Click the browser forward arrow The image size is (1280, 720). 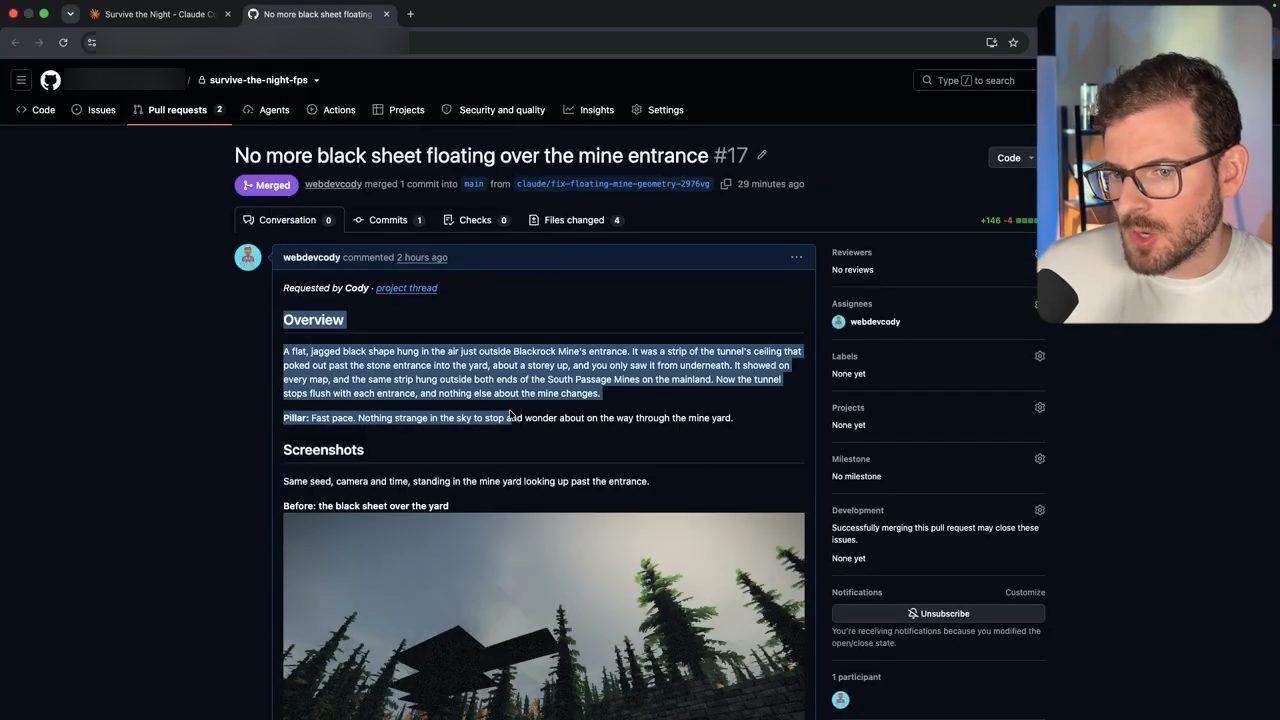point(39,42)
